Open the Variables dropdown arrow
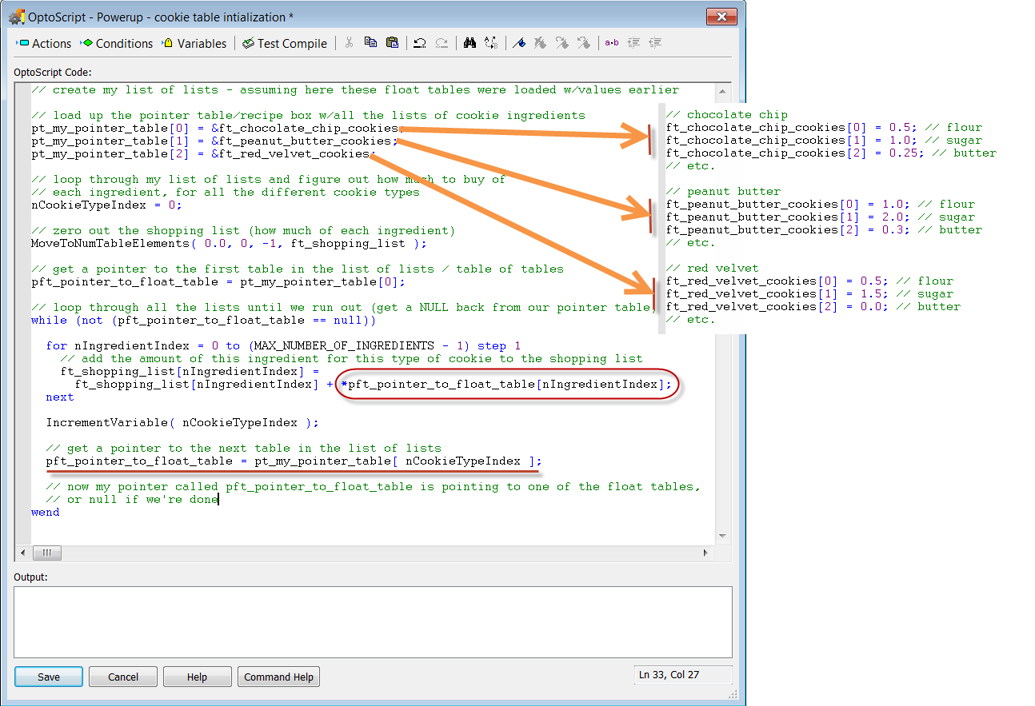 pyautogui.click(x=163, y=43)
